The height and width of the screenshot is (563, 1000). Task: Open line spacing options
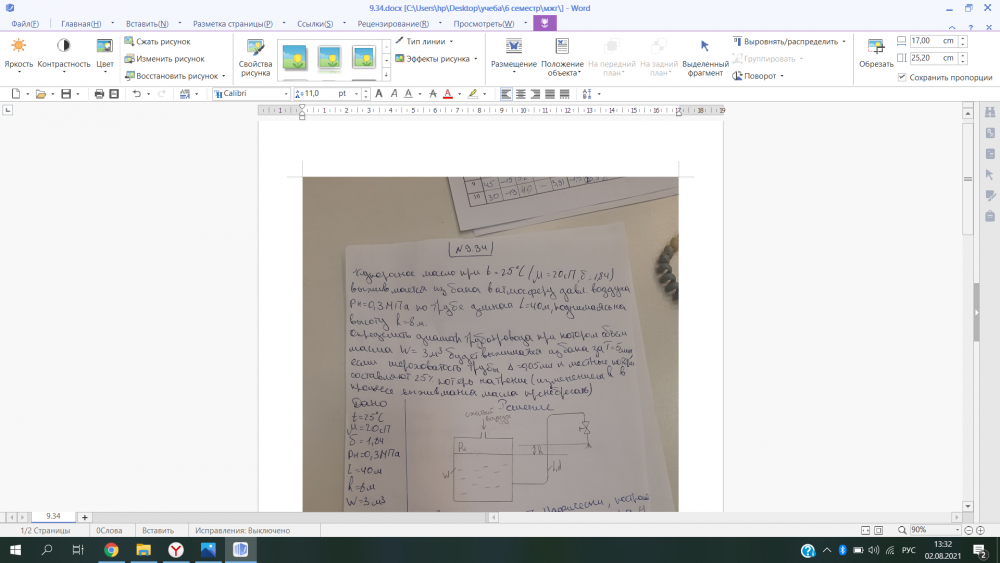point(587,94)
